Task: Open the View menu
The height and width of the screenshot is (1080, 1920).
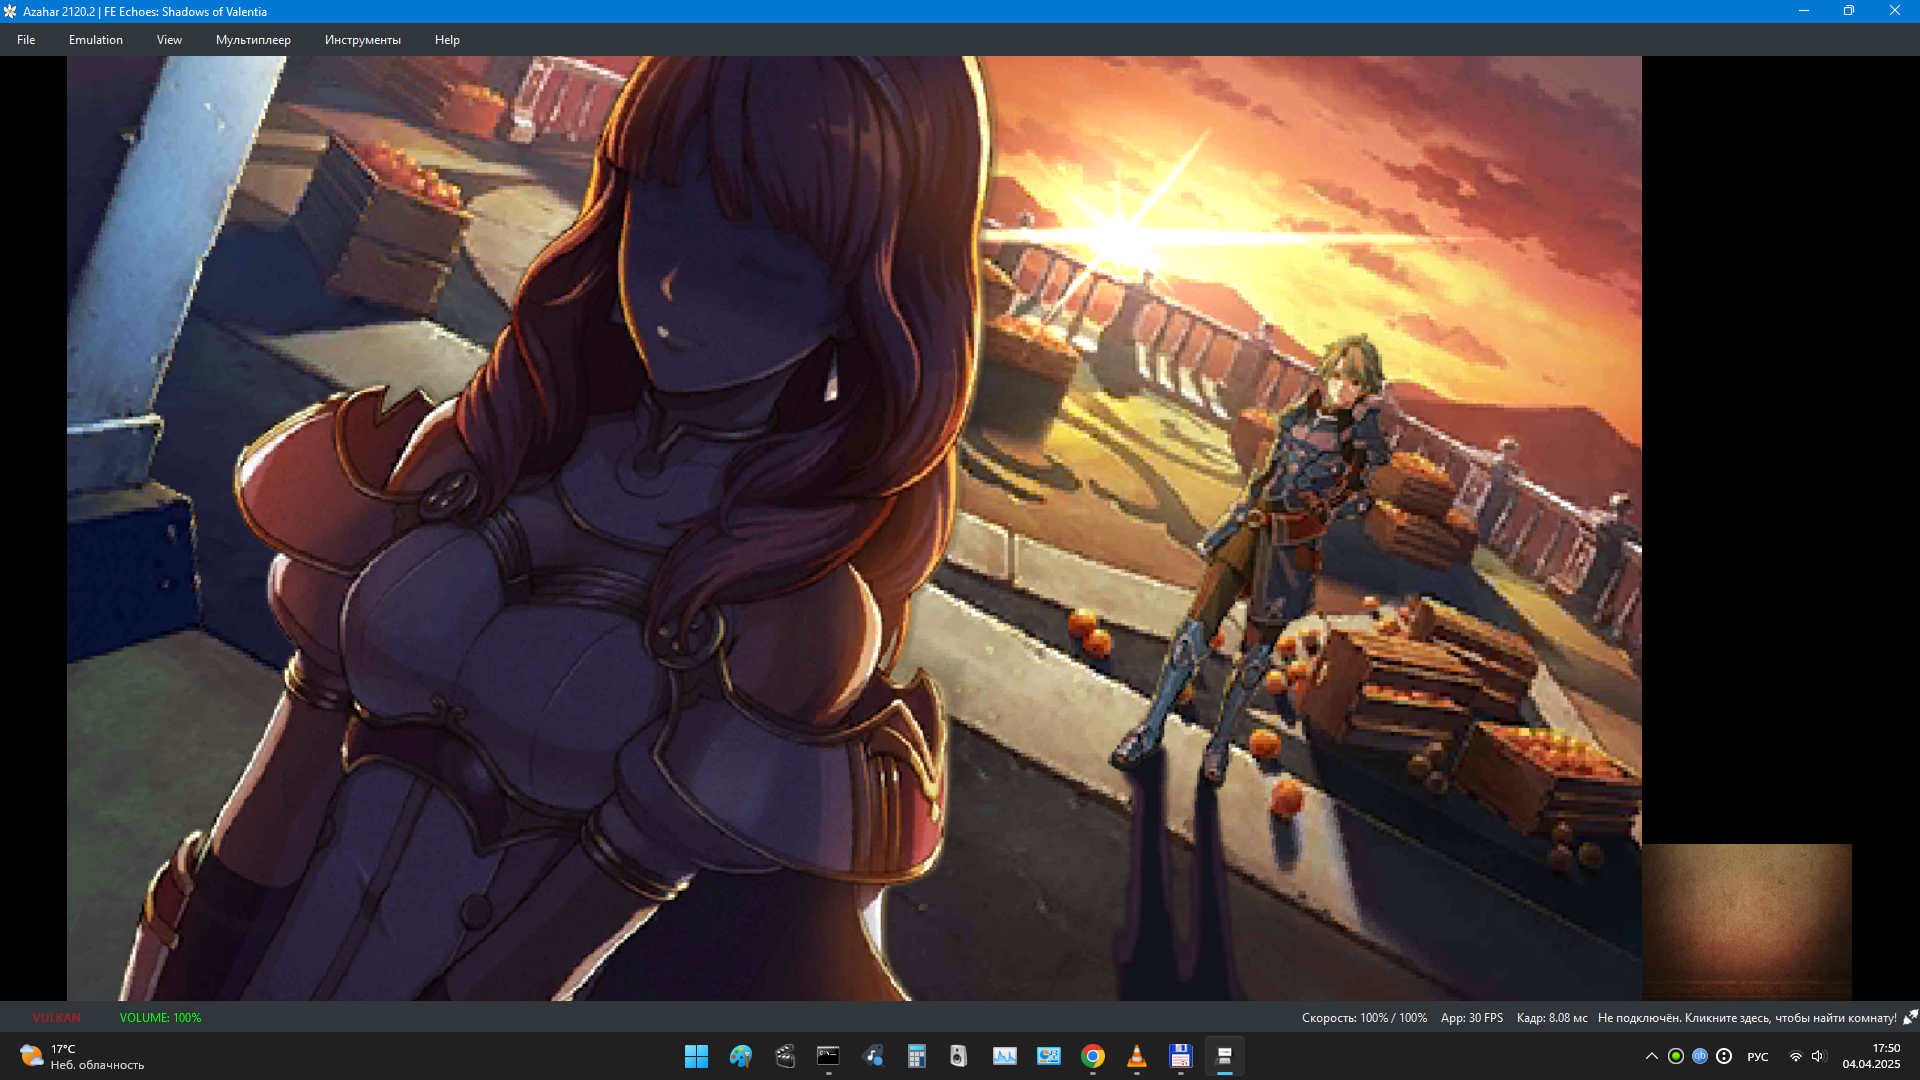Action: (x=169, y=40)
